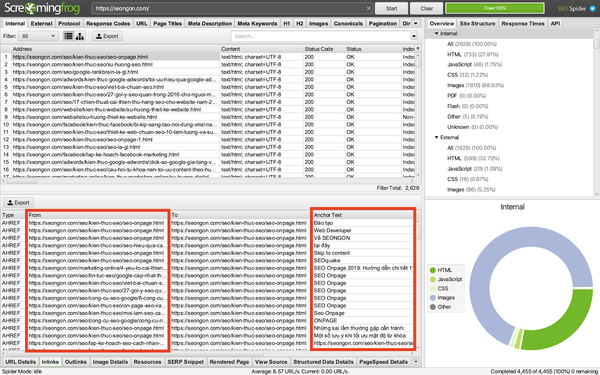600x375 pixels.
Task: Switch to tree view icon
Action: coord(80,36)
